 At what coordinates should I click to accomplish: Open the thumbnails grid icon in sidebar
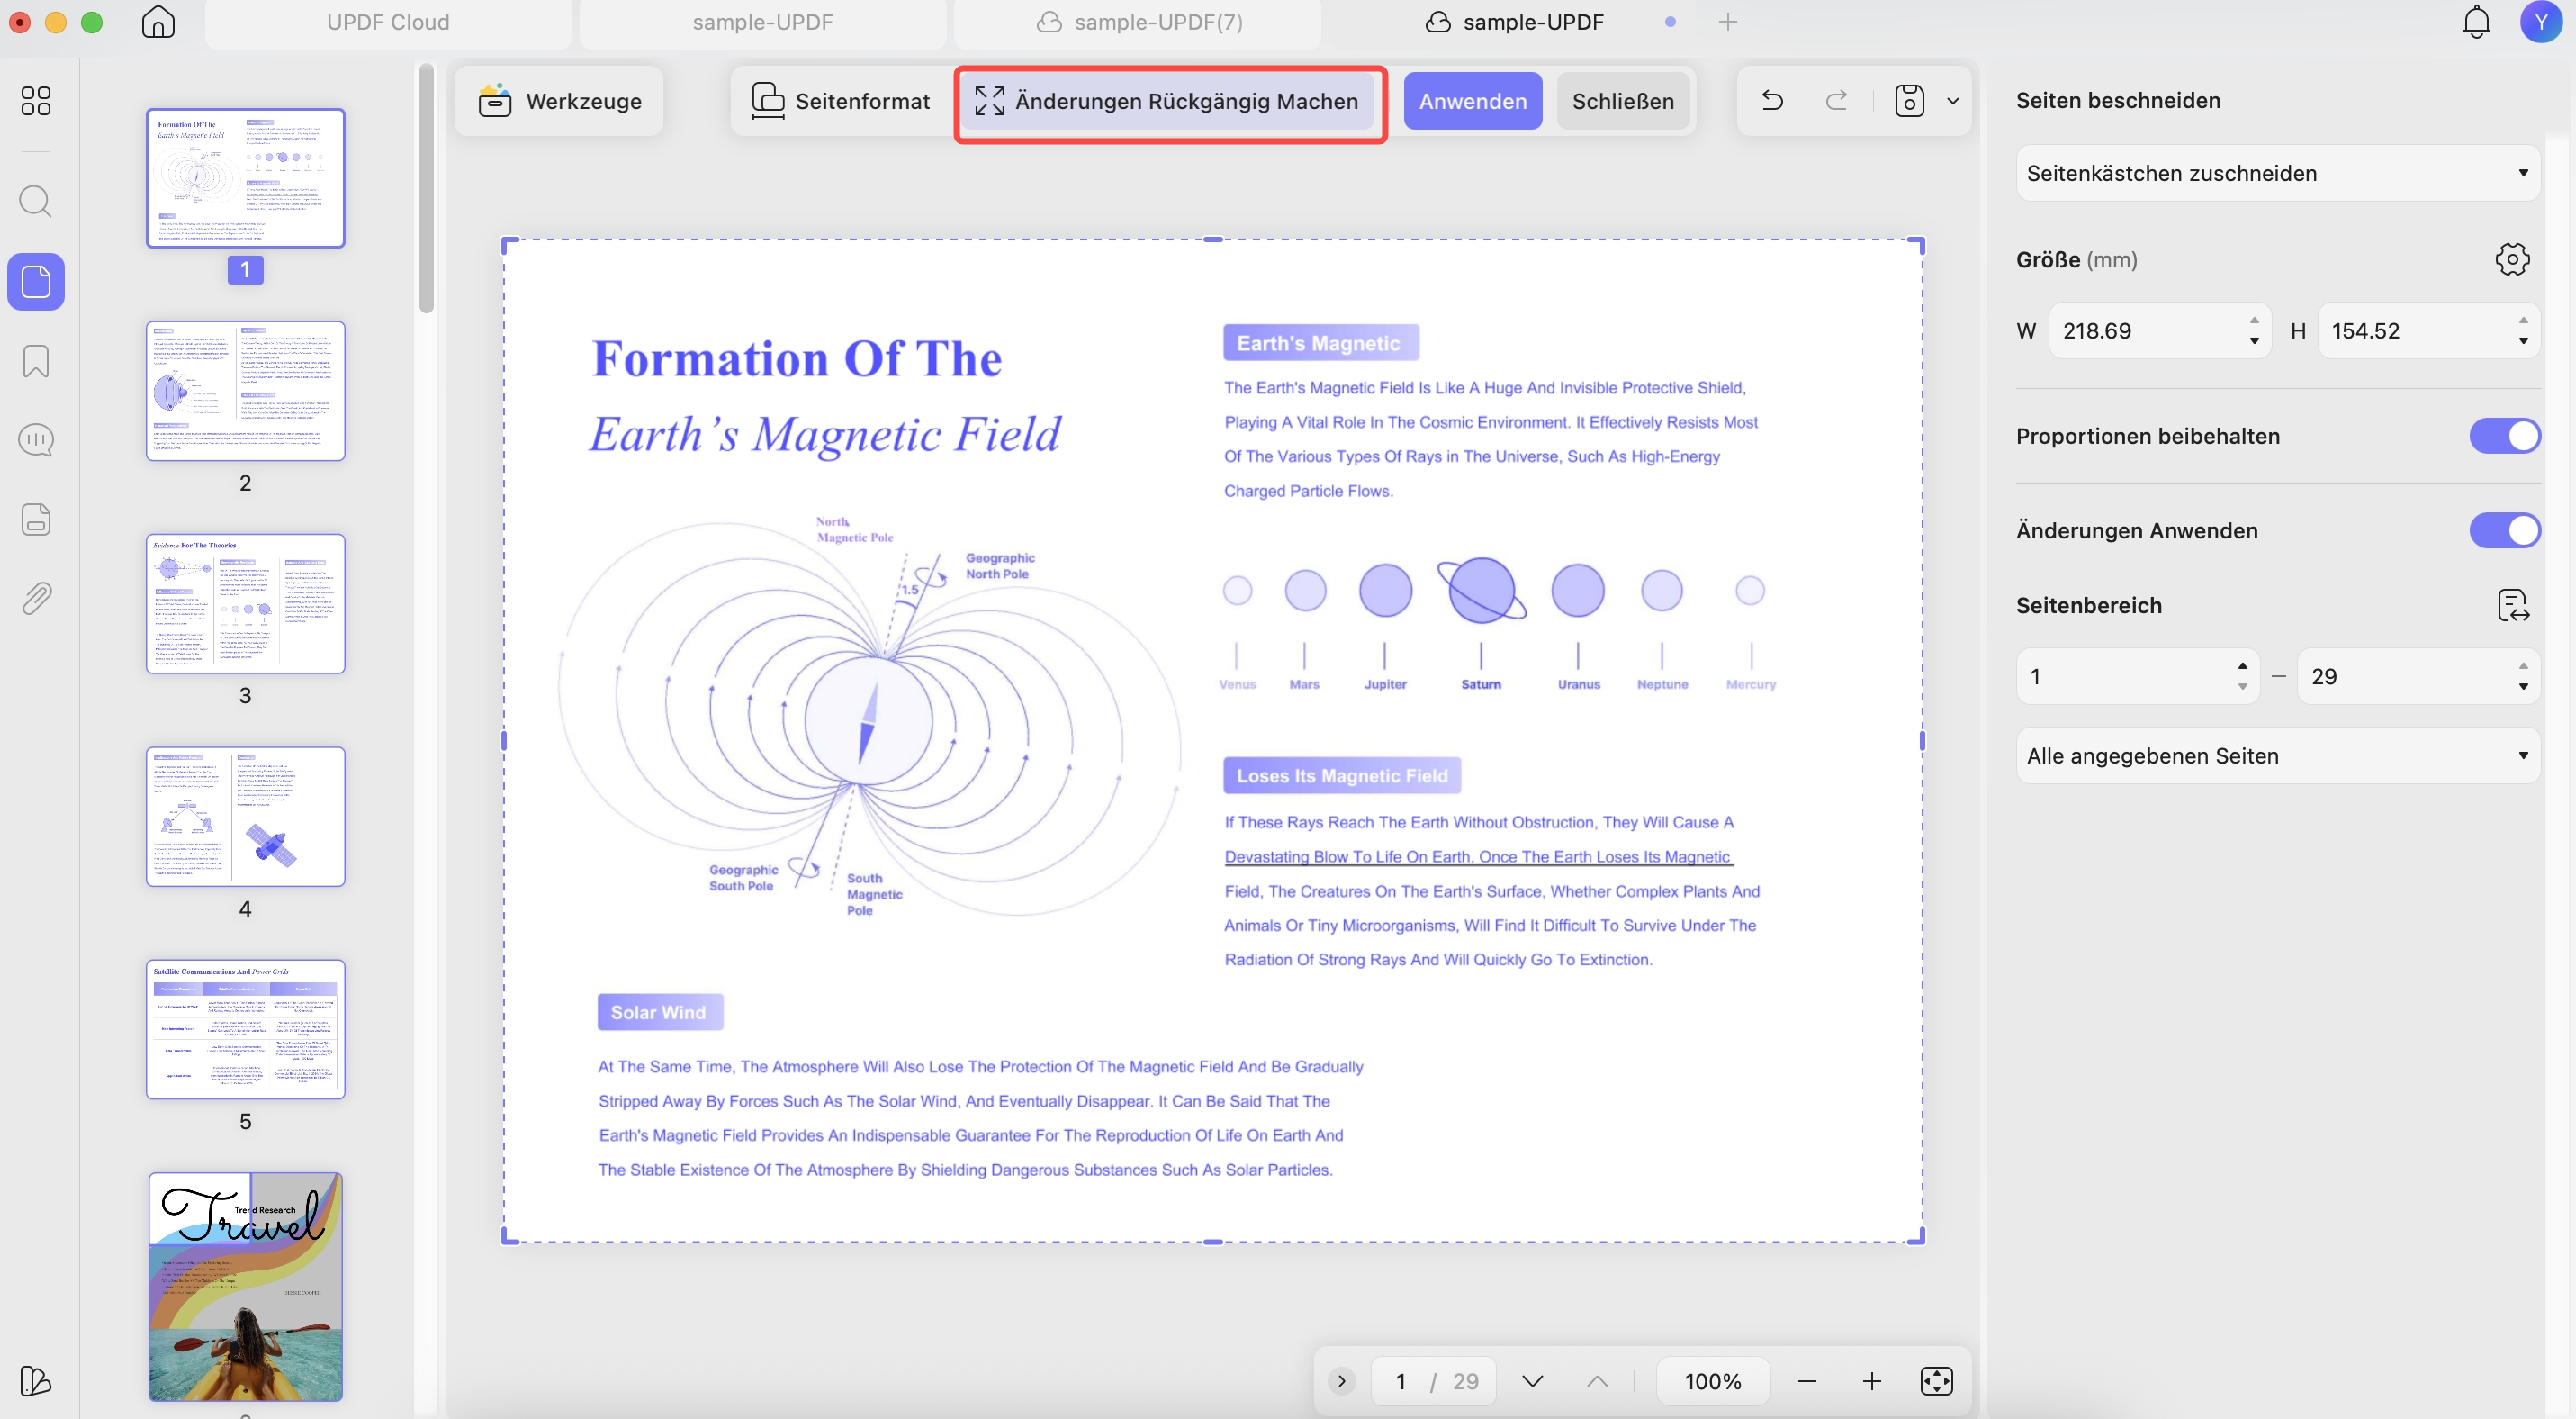click(x=36, y=101)
